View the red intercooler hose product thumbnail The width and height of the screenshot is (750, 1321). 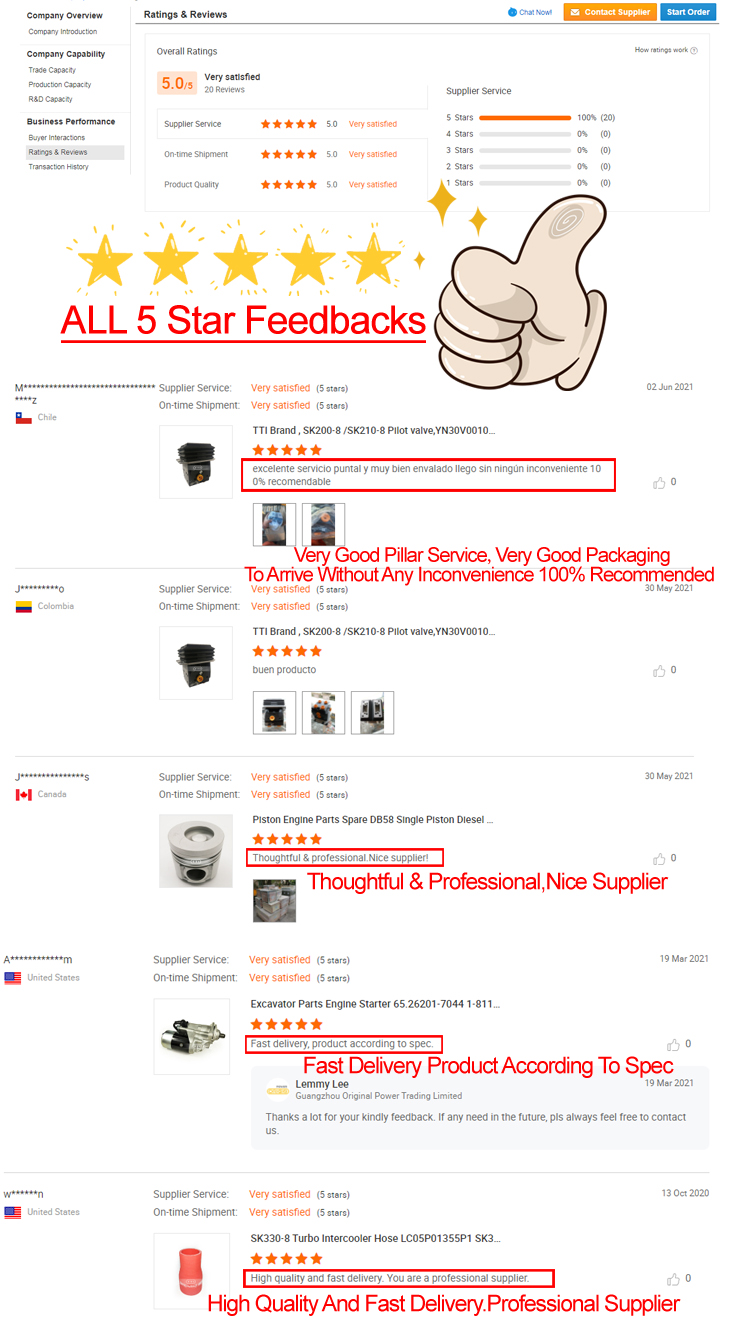click(x=190, y=1270)
